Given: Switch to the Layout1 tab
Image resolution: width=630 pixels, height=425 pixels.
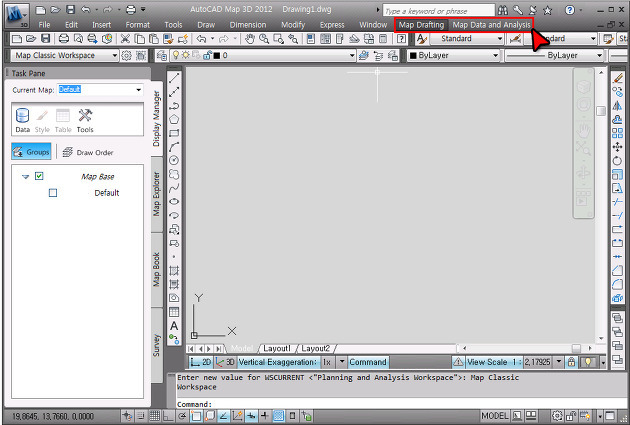Looking at the screenshot, I should tap(276, 348).
